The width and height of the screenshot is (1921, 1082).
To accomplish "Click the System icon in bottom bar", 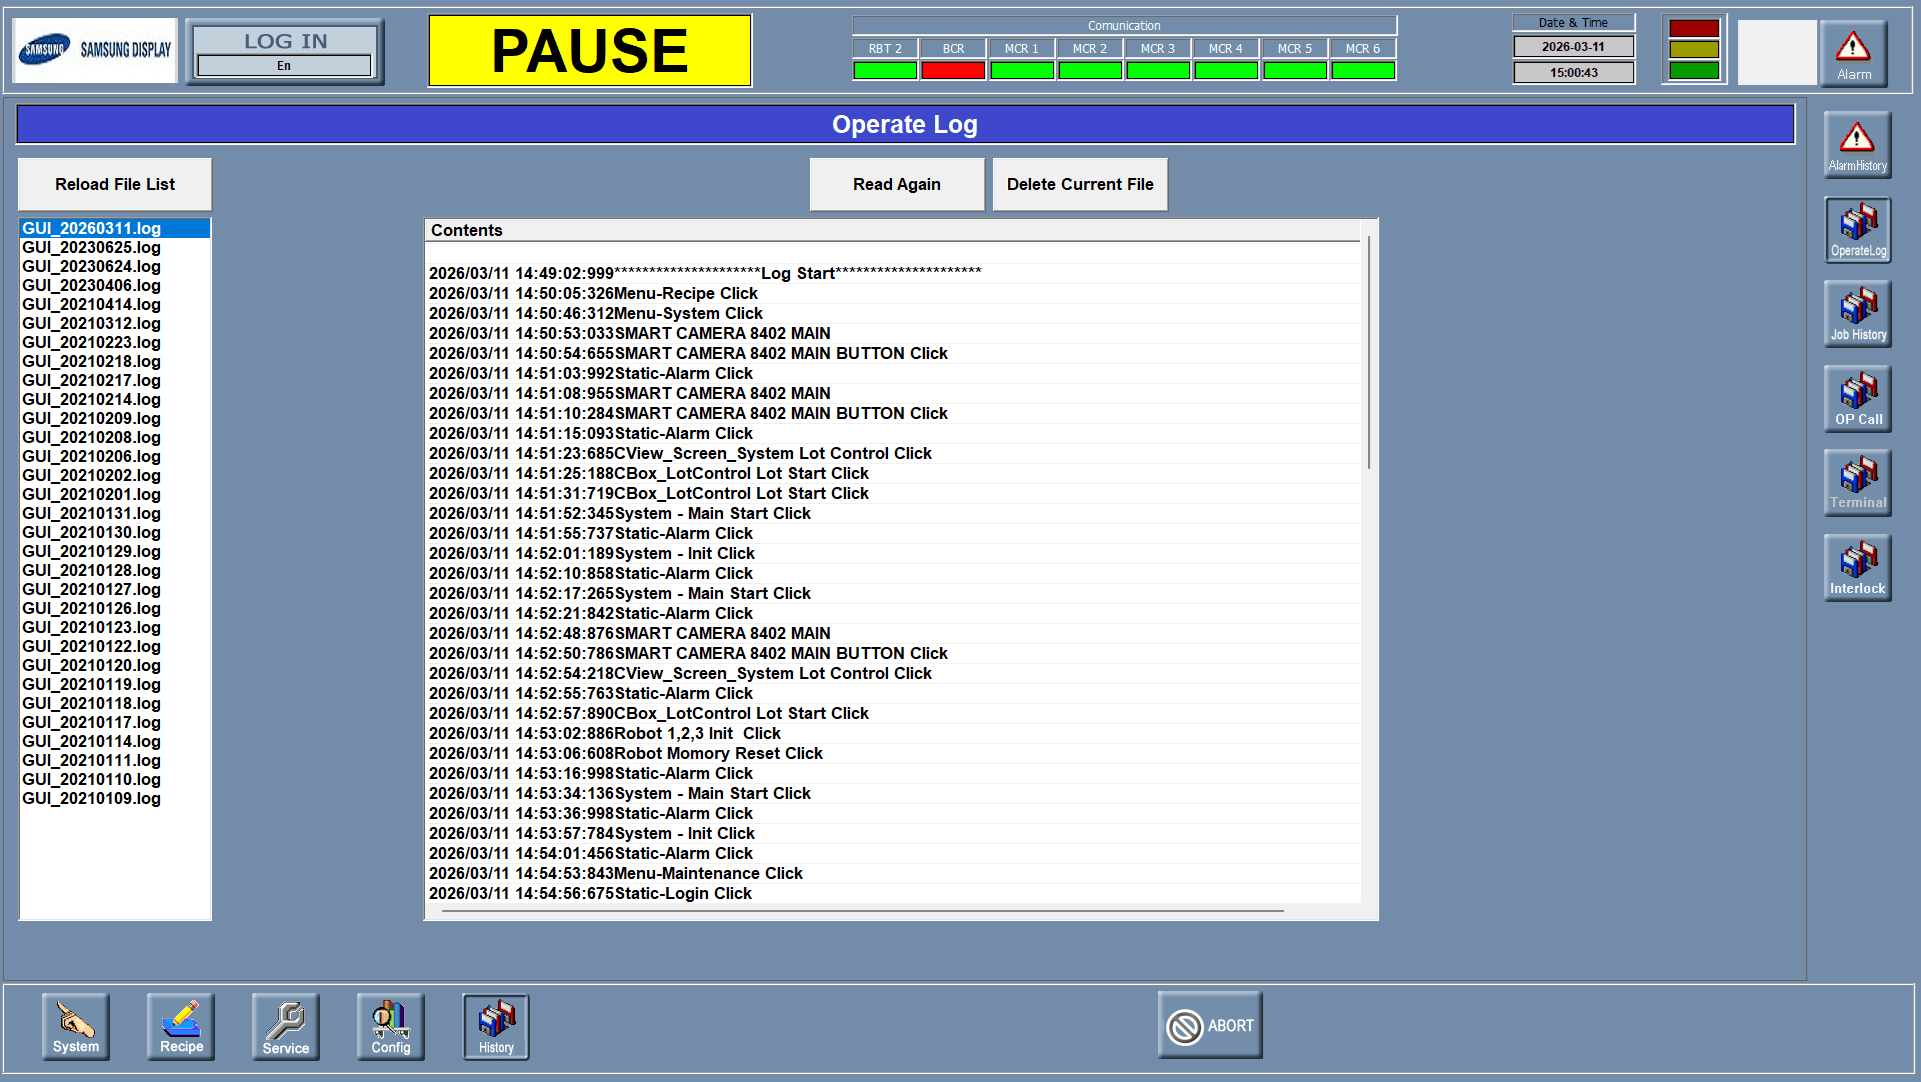I will pyautogui.click(x=76, y=1027).
